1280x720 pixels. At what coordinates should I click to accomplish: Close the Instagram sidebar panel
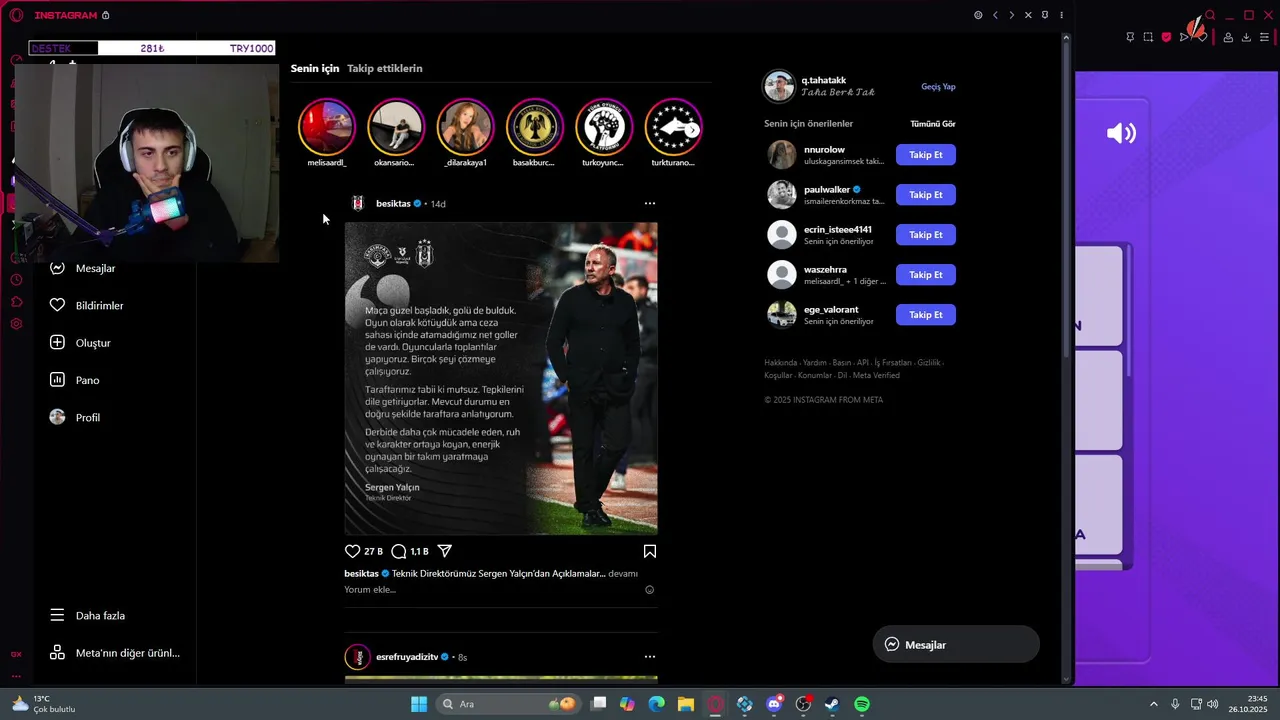click(x=1028, y=15)
